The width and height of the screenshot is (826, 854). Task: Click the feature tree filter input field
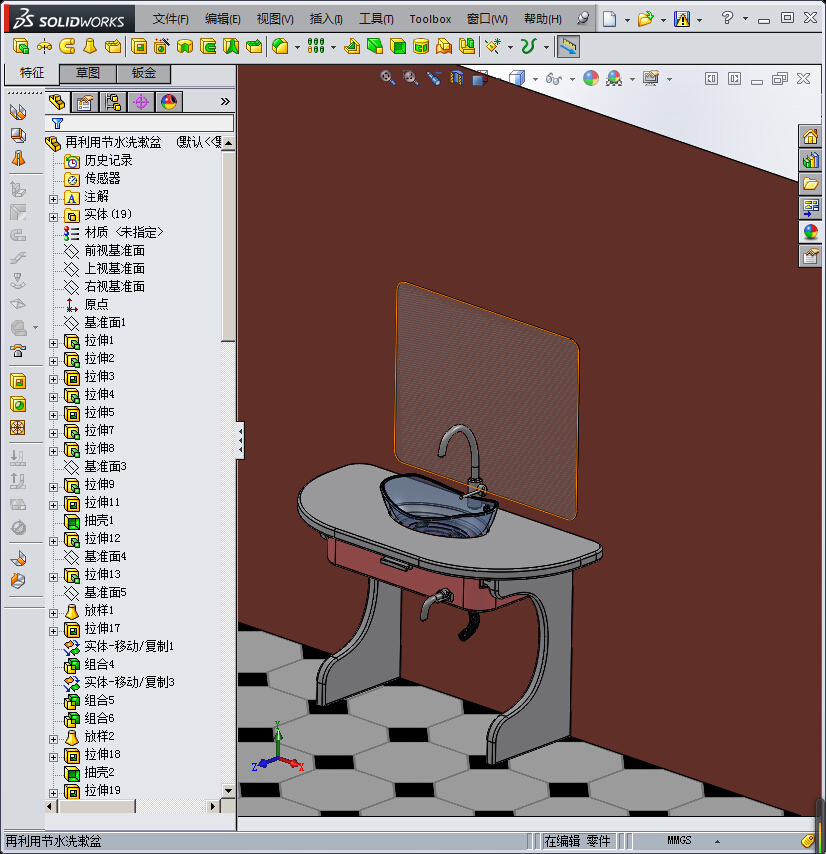142,123
